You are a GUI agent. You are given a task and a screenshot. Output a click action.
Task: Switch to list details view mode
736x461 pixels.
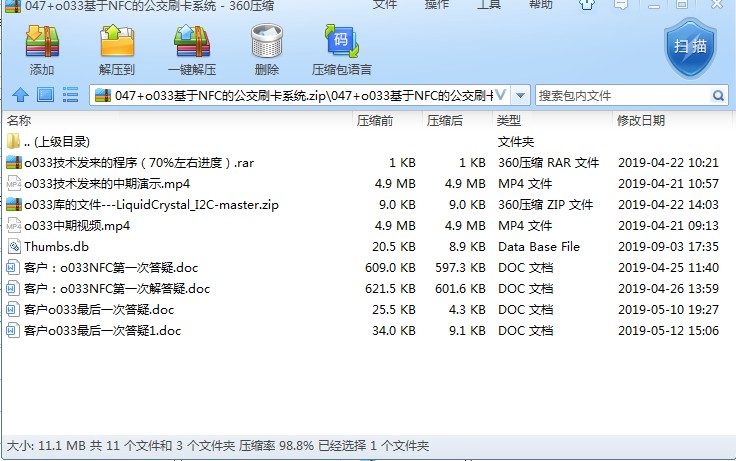(x=70, y=95)
